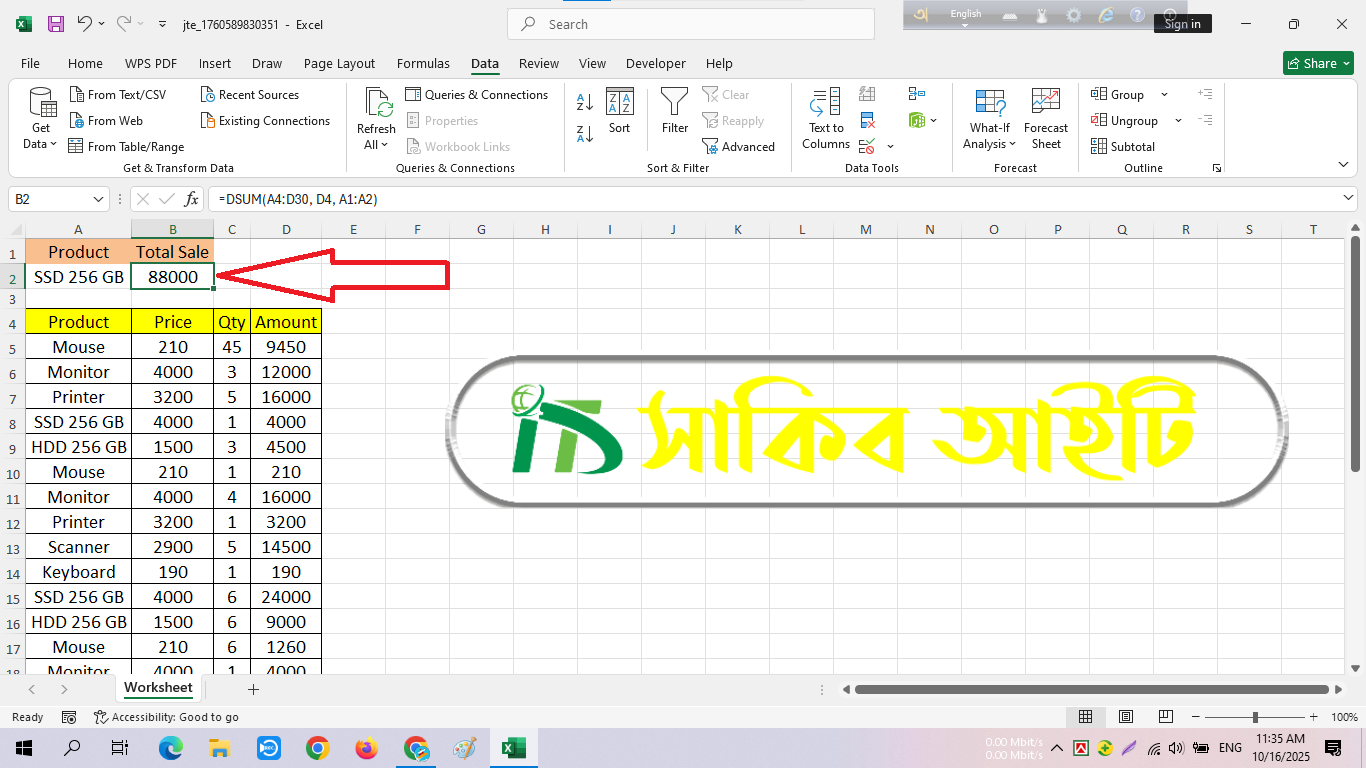Sort descending with the Z-to-A icon

585,133
